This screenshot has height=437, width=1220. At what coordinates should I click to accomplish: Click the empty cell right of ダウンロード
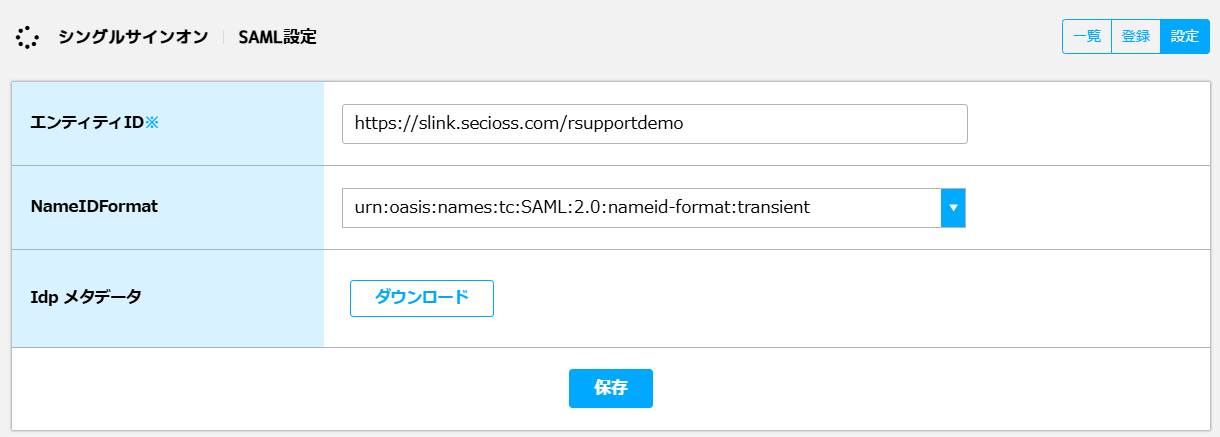point(850,298)
